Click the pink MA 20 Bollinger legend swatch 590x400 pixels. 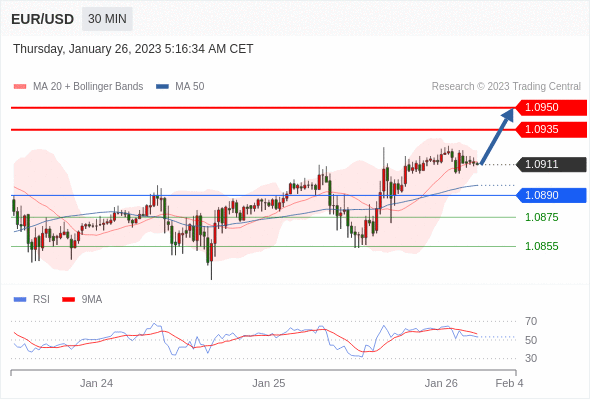(x=20, y=87)
